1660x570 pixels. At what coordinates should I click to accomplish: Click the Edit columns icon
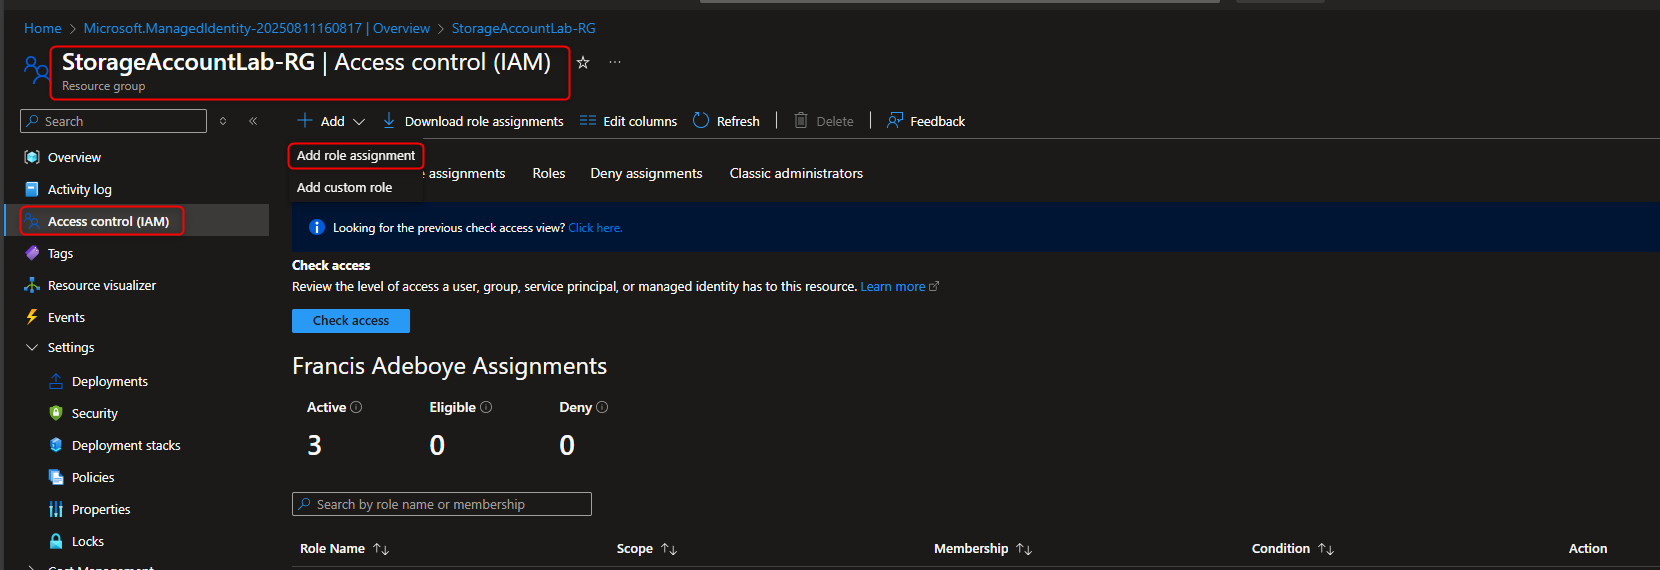[588, 121]
